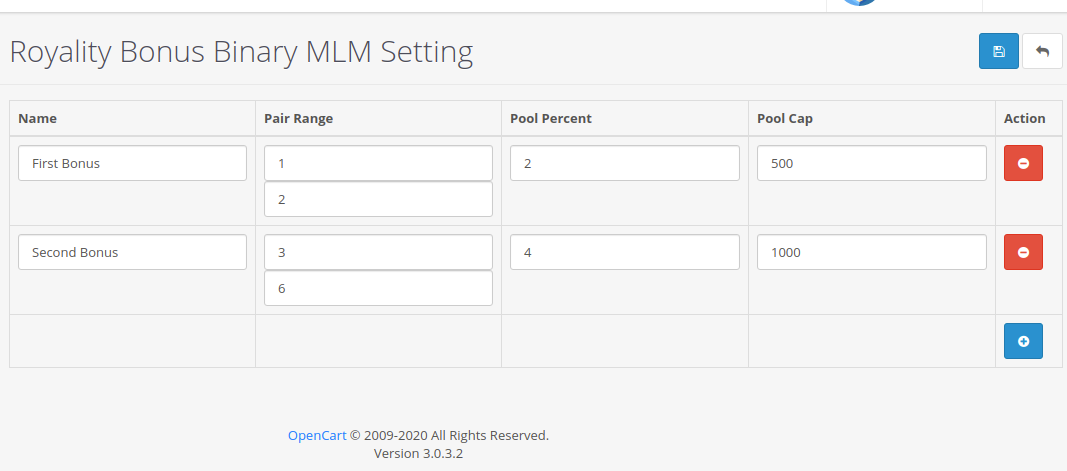1067x471 pixels.
Task: Save the Royality Bonus settings
Action: coord(998,51)
